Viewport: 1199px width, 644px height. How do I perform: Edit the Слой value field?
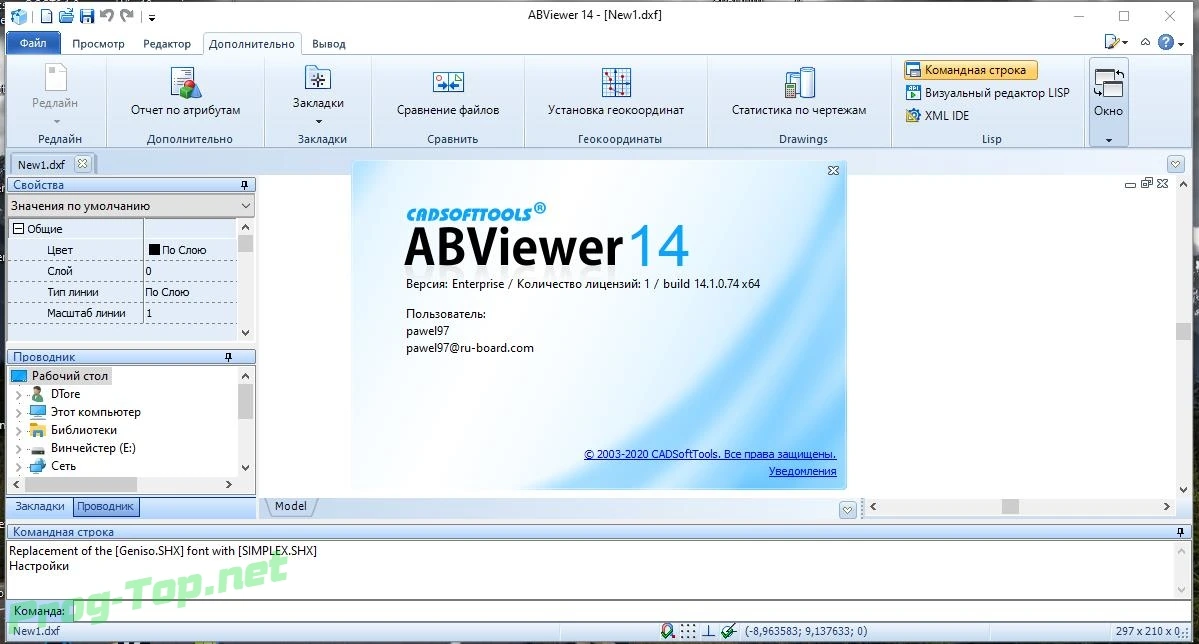190,271
